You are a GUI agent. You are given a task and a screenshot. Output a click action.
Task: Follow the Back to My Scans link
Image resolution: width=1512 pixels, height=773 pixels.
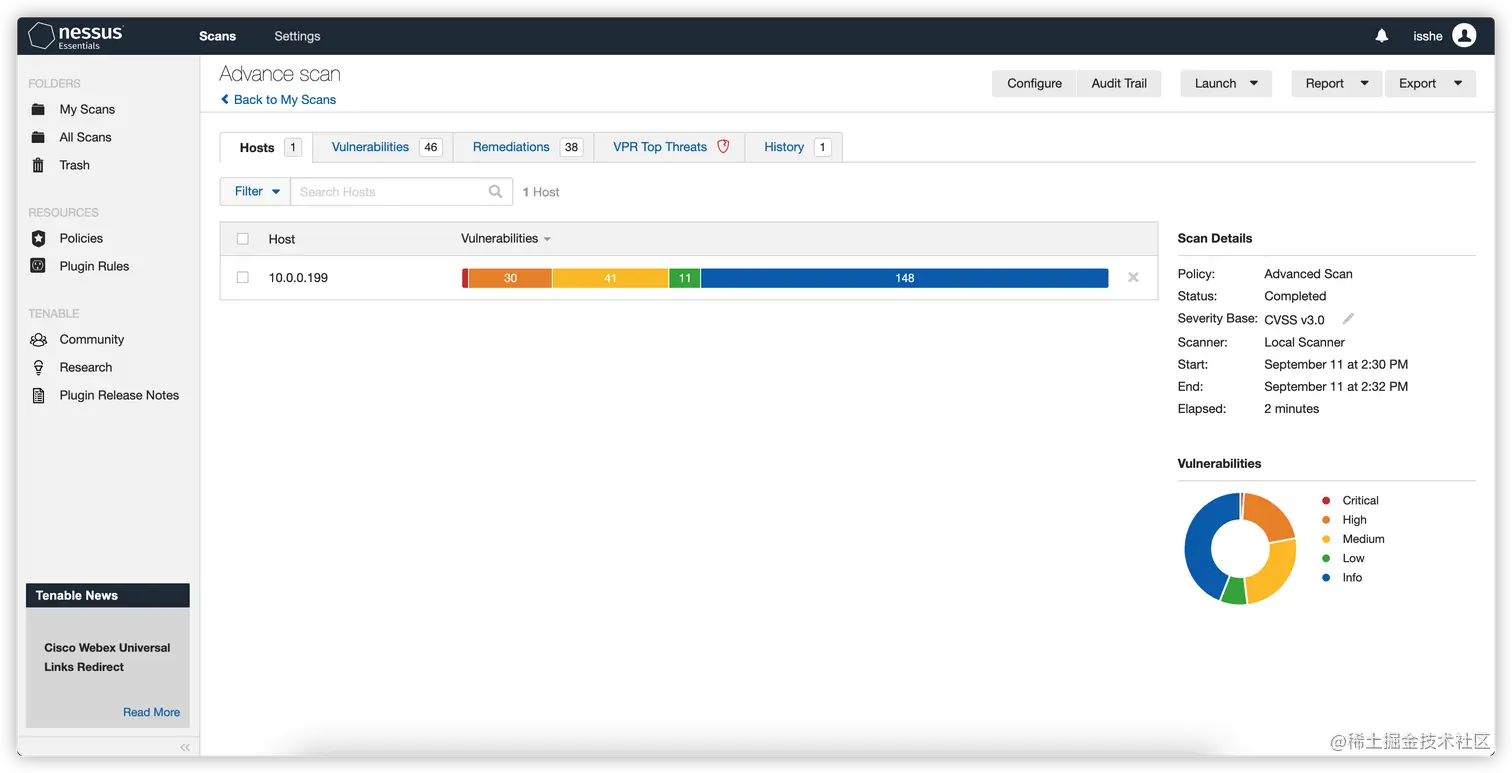point(279,100)
